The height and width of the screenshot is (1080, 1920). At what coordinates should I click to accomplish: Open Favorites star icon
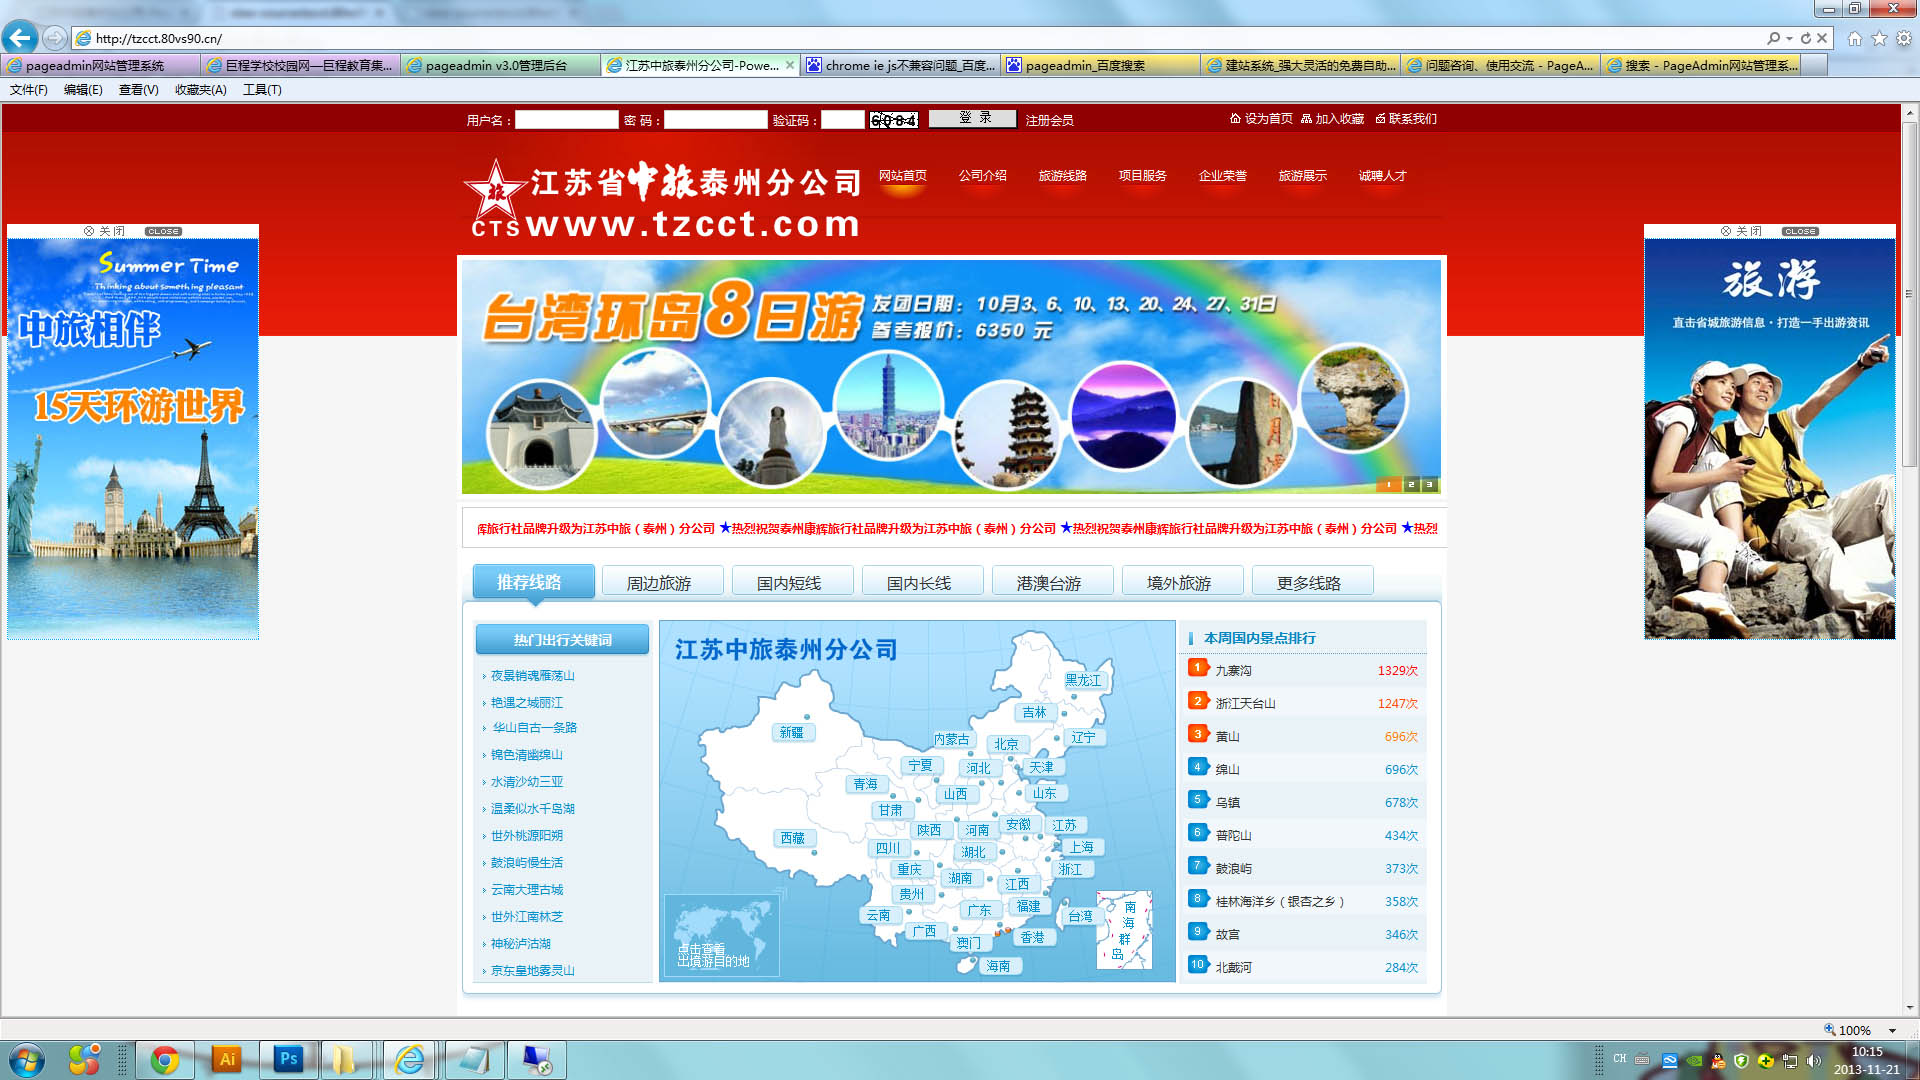pyautogui.click(x=1879, y=38)
